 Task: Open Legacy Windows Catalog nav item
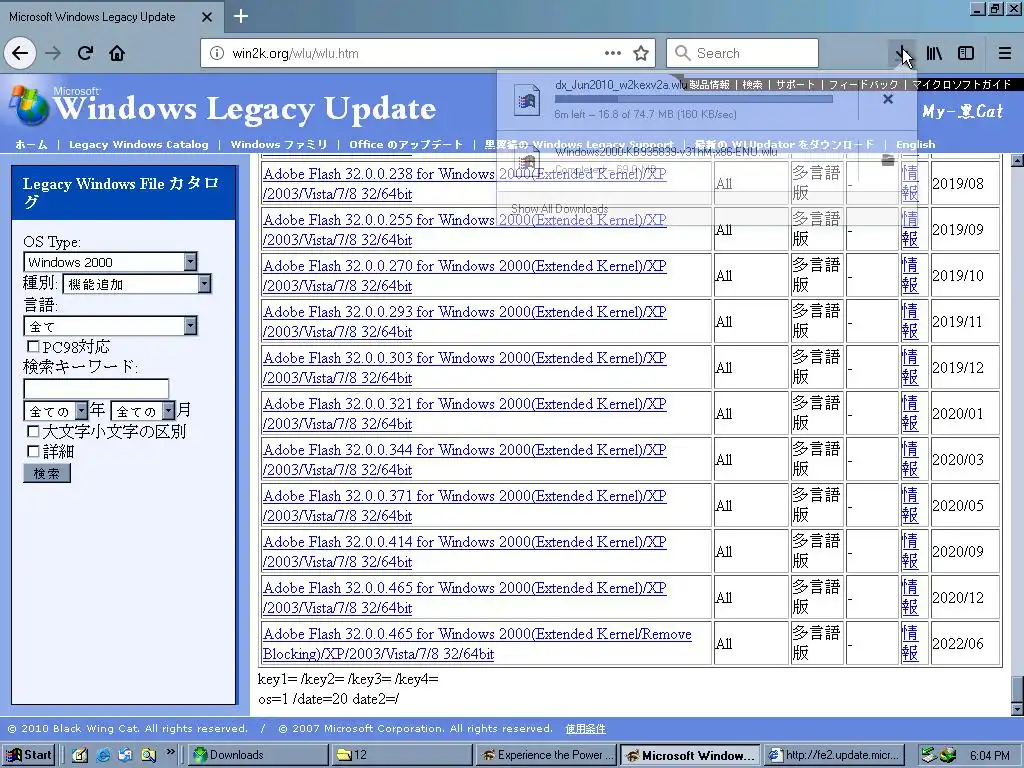click(x=138, y=144)
